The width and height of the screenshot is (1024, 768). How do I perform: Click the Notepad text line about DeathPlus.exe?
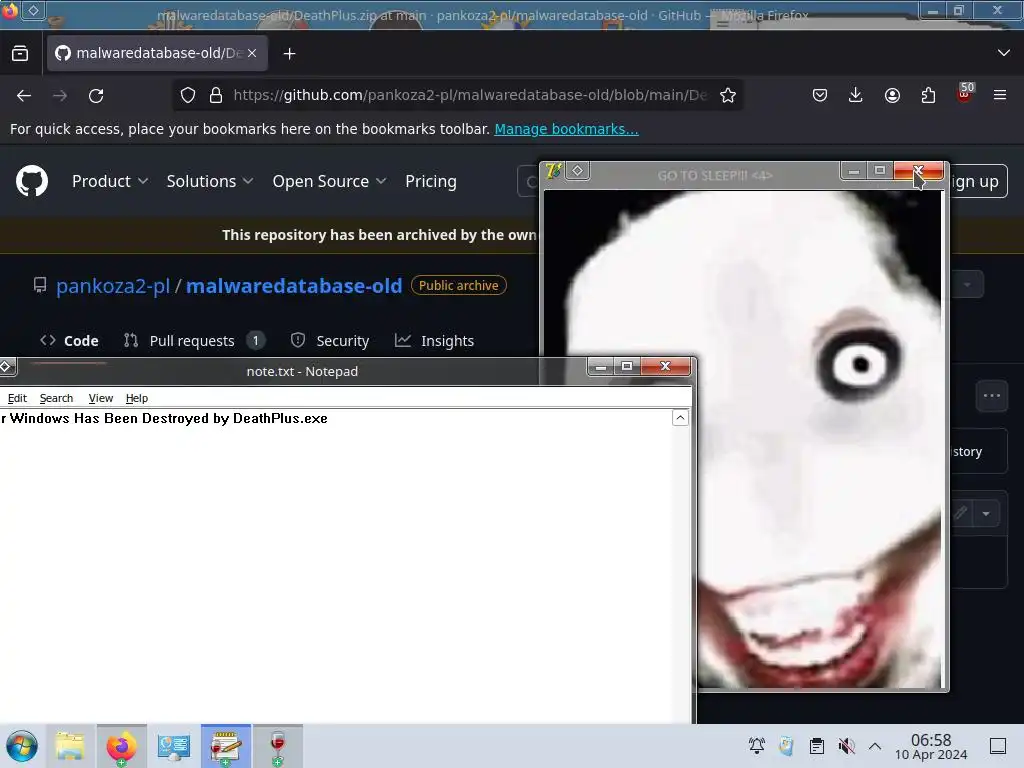[164, 418]
